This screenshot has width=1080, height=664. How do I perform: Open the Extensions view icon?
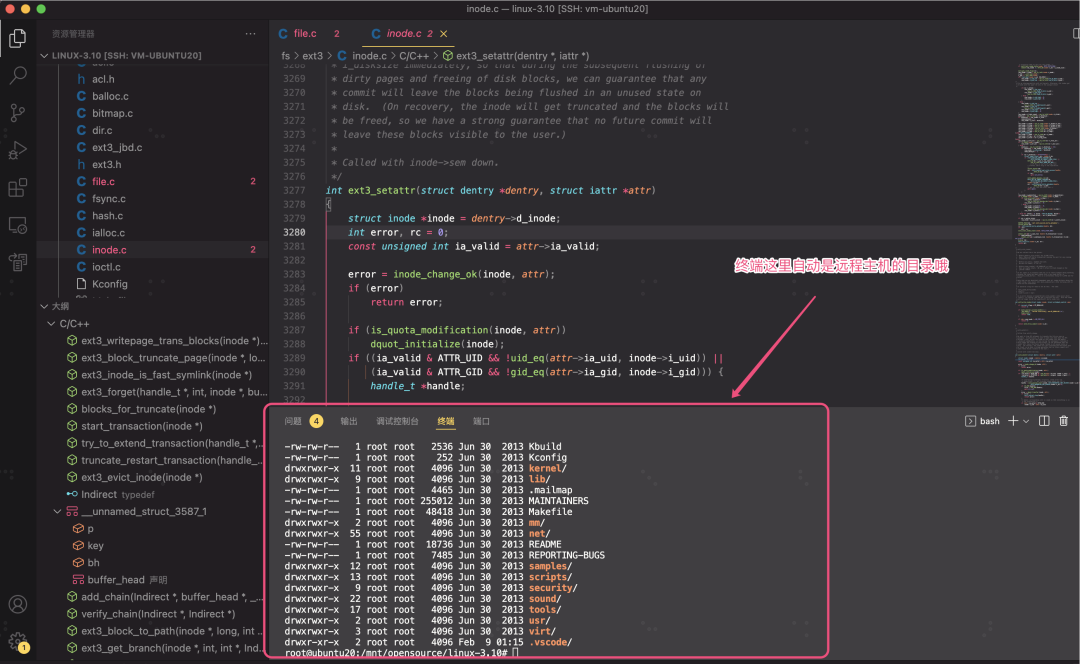18,188
